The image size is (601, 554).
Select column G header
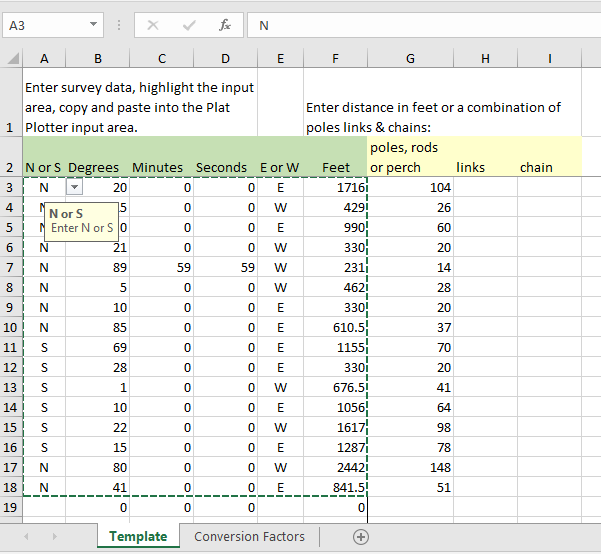pos(410,59)
